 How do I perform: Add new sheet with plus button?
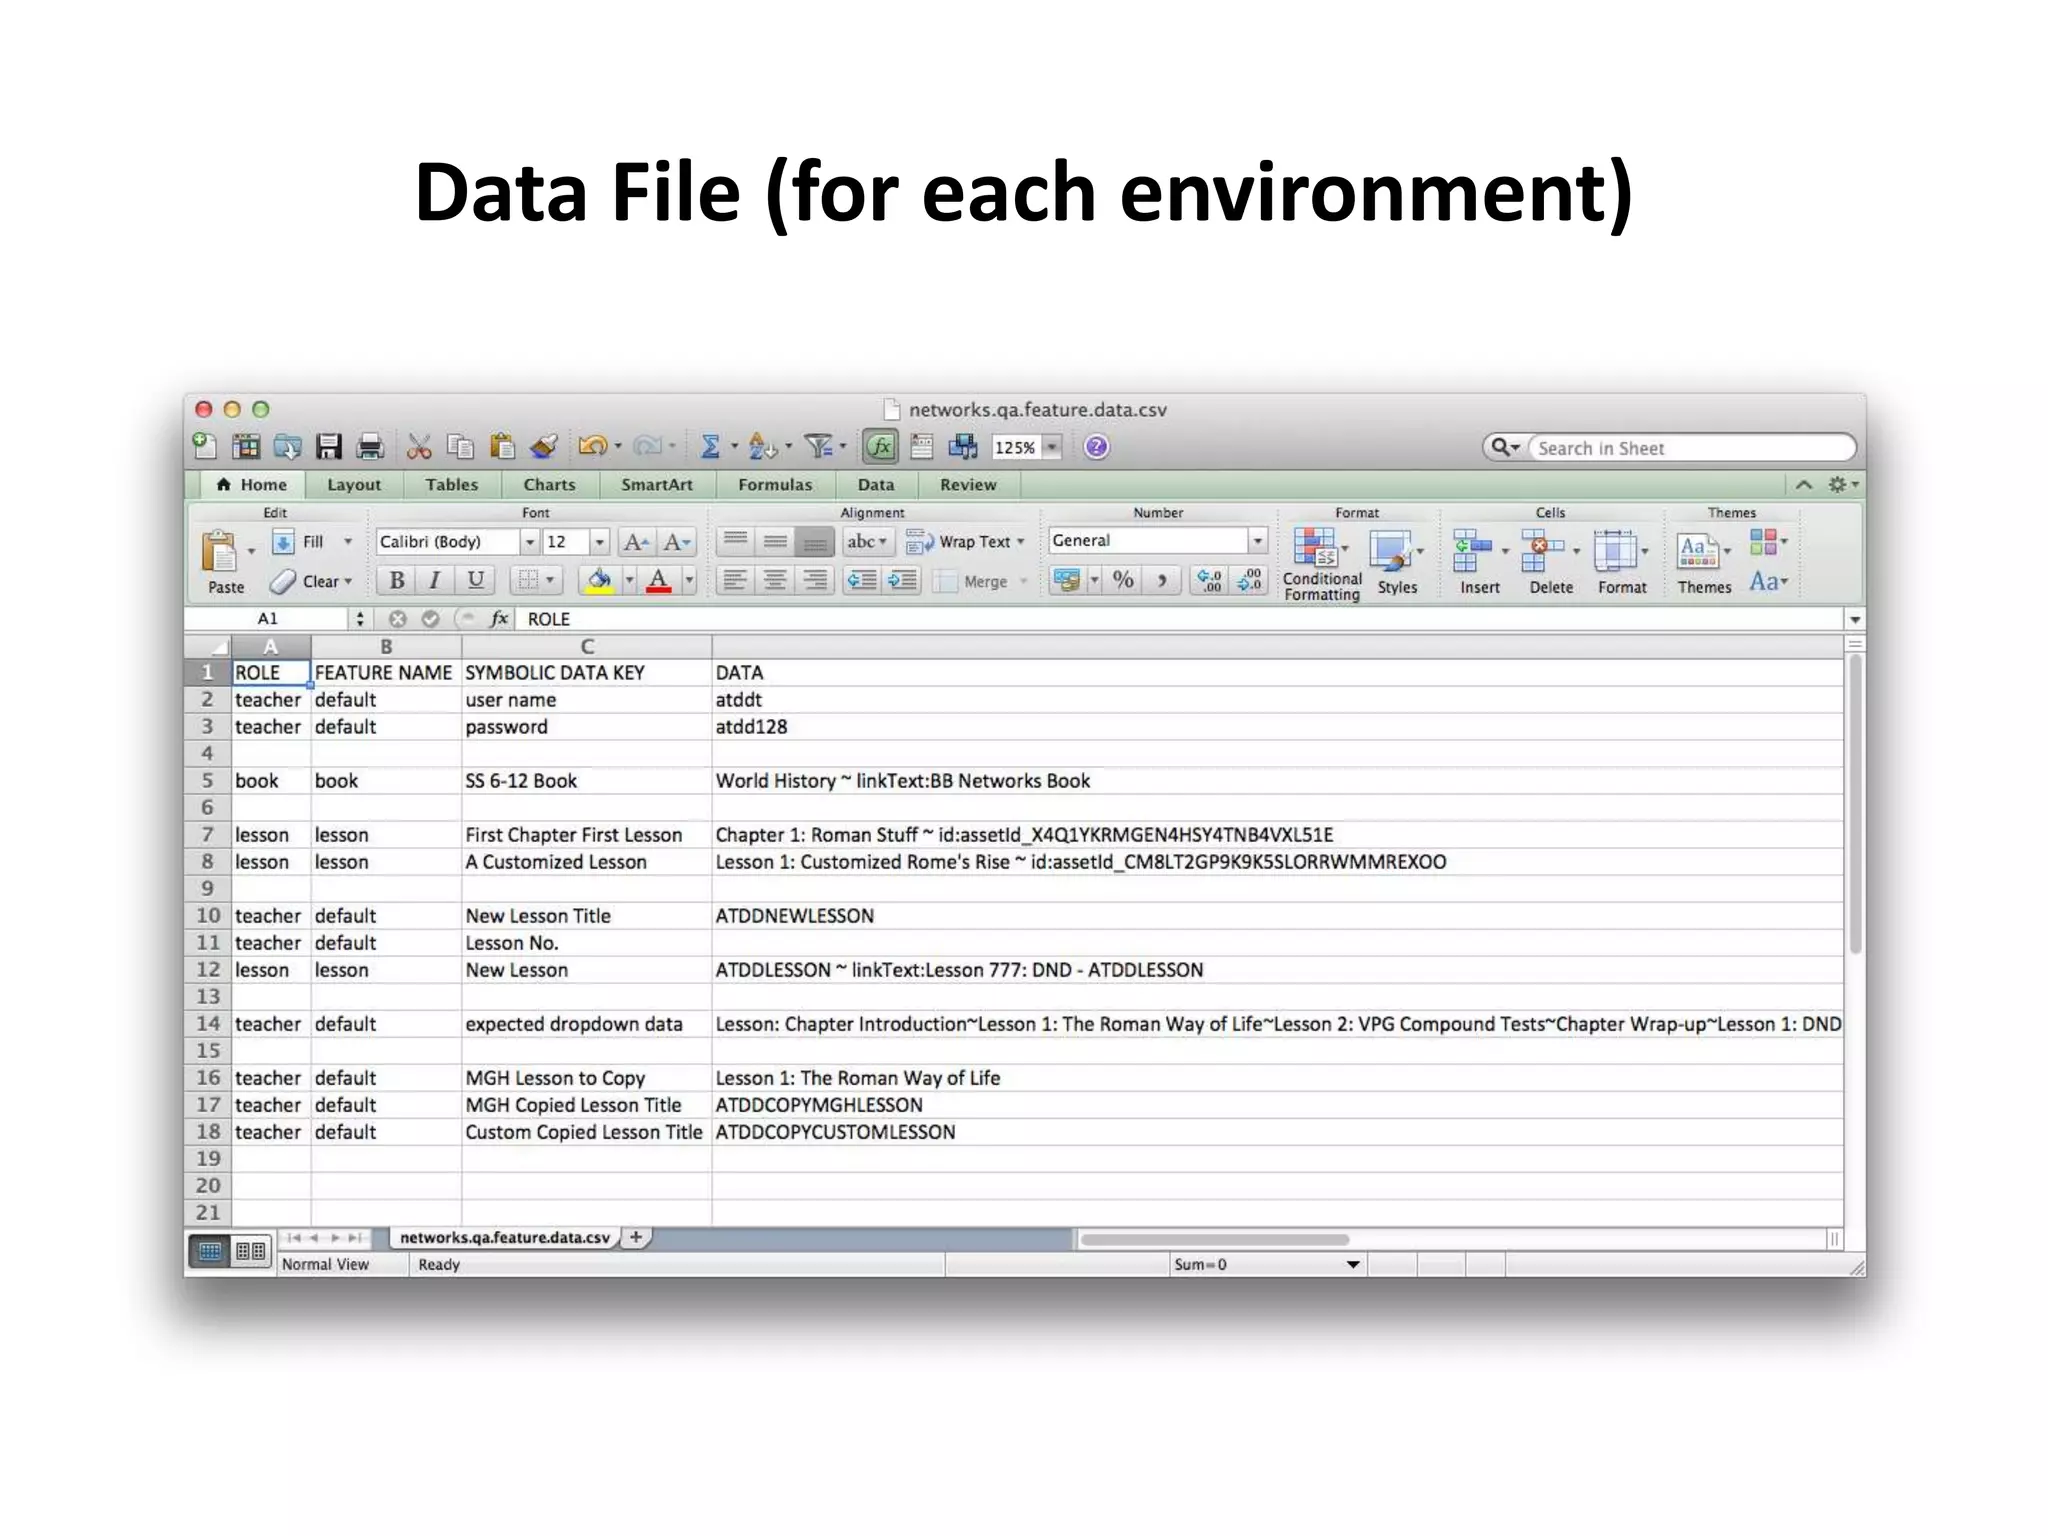click(636, 1237)
